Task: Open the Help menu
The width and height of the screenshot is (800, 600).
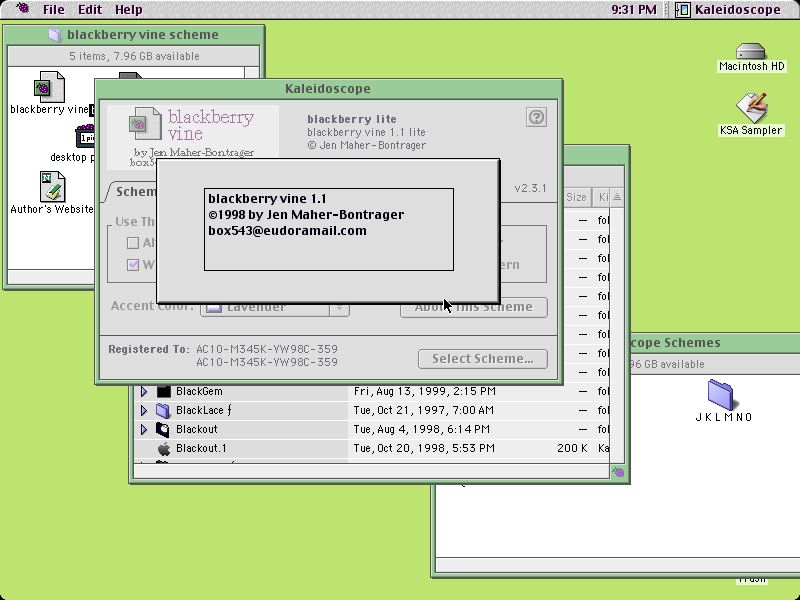Action: (129, 10)
